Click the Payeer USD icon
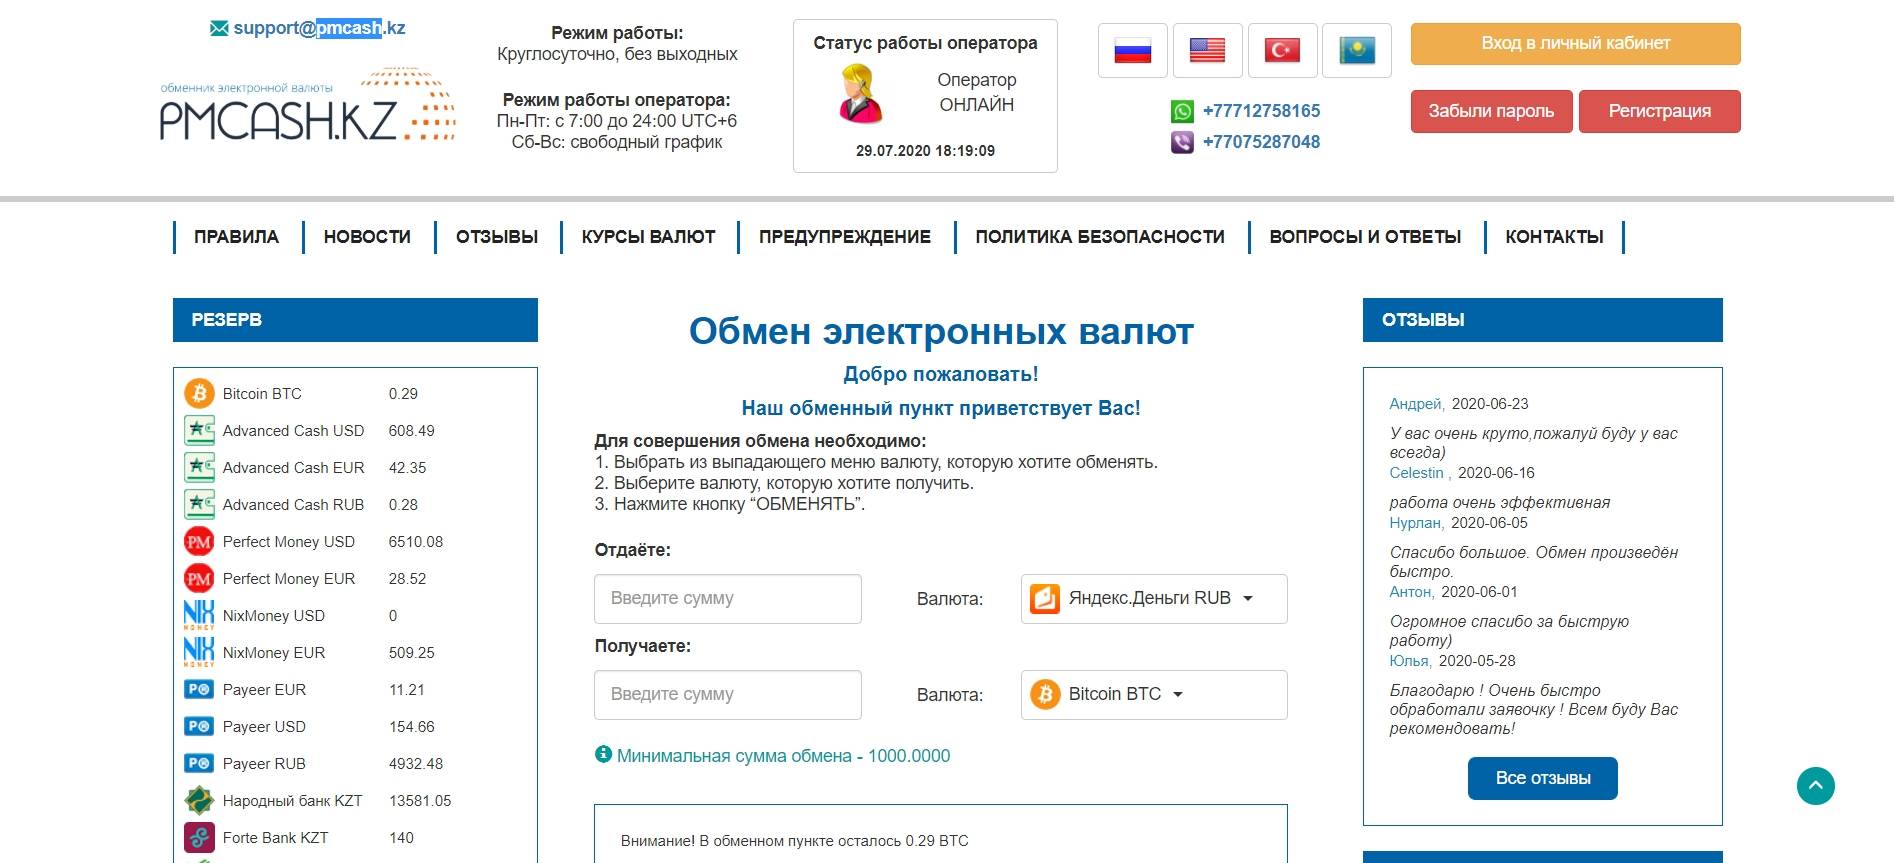 click(199, 726)
